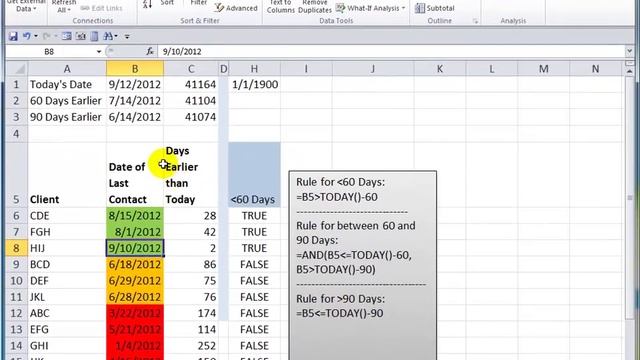Click the formula bar showing 9/10/2012
Image resolution: width=640 pixels, height=360 pixels.
(x=392, y=52)
